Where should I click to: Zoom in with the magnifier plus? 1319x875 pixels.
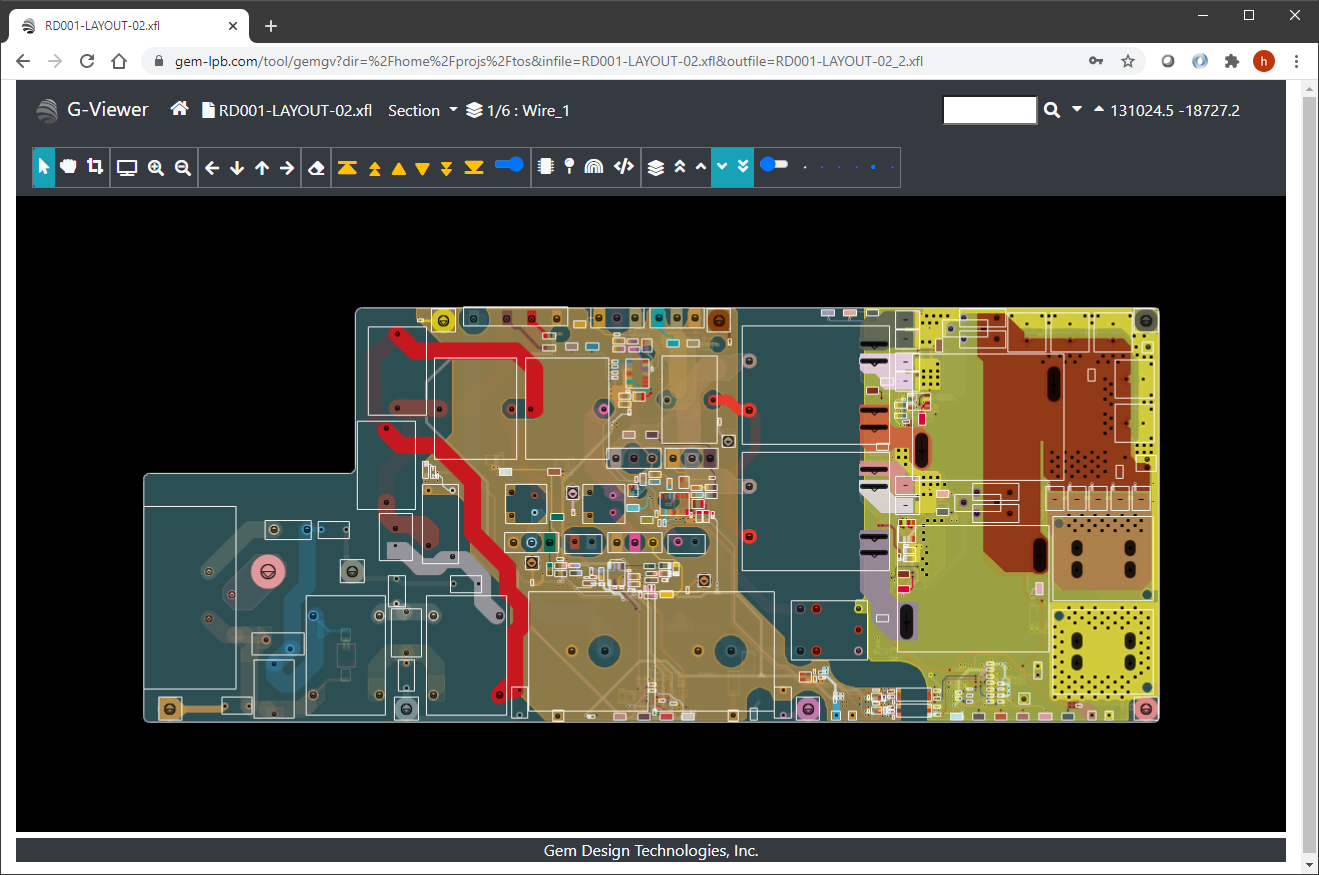point(156,168)
